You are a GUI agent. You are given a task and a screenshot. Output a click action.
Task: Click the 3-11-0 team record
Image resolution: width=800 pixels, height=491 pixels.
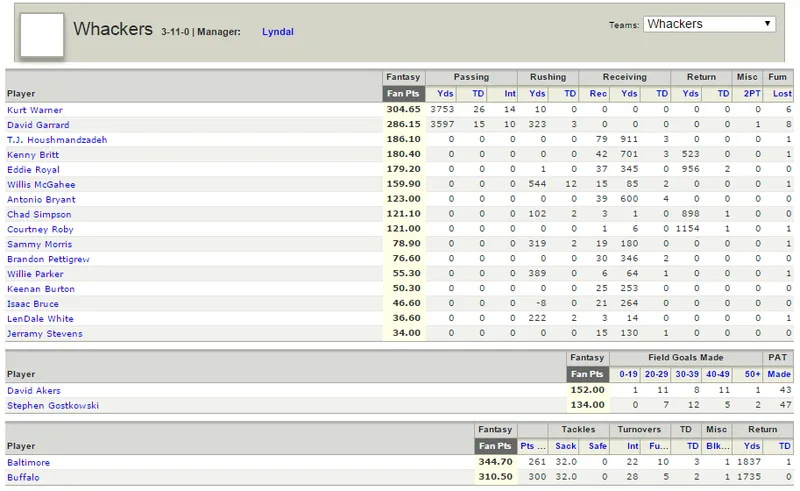[175, 32]
